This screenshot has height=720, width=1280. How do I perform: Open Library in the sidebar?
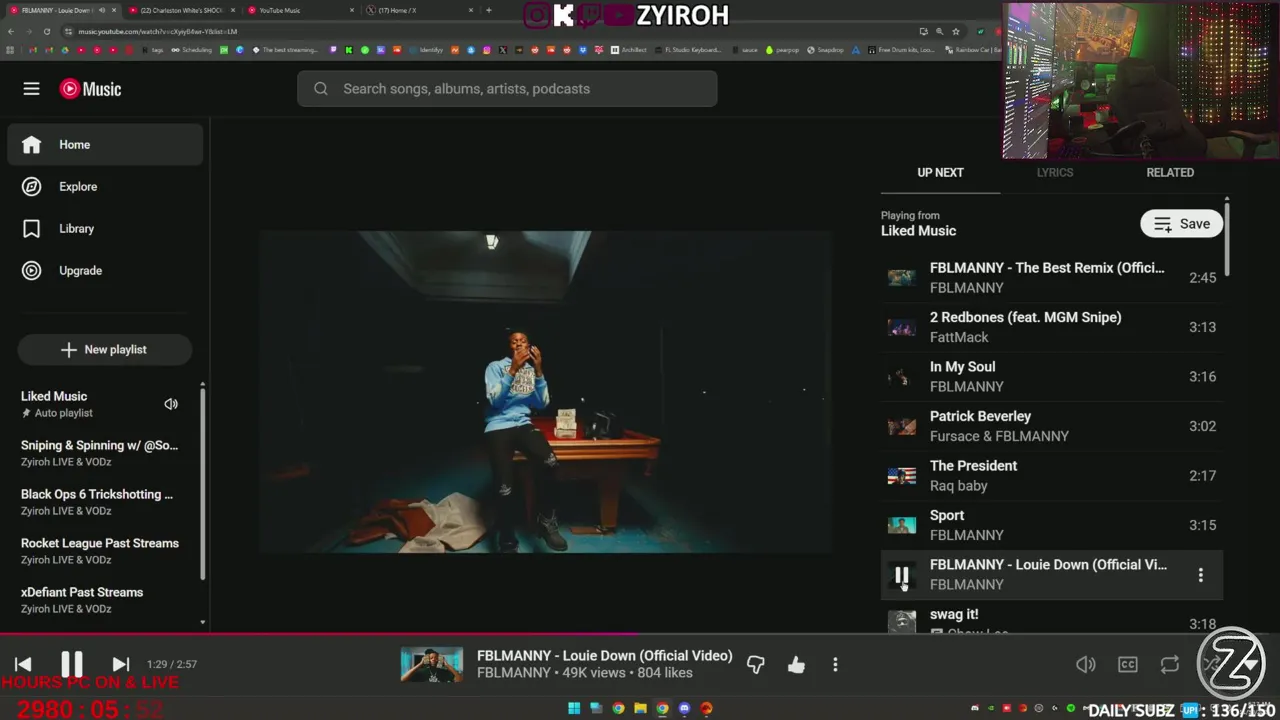point(105,229)
